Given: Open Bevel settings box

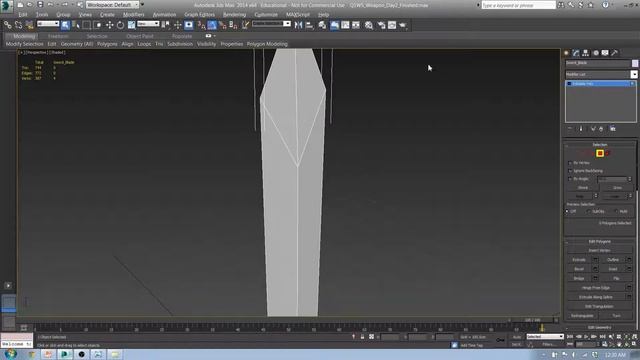Looking at the screenshot, I should (x=595, y=269).
